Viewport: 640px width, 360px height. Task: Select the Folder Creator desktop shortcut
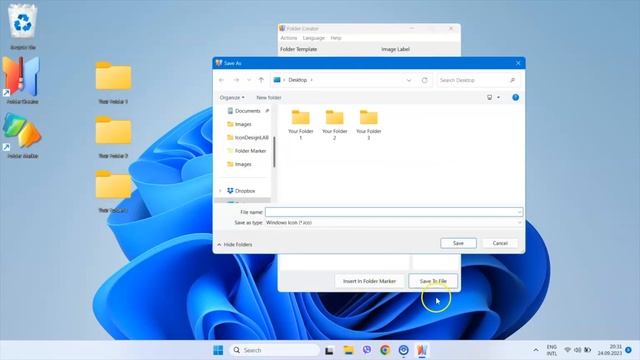click(x=21, y=81)
